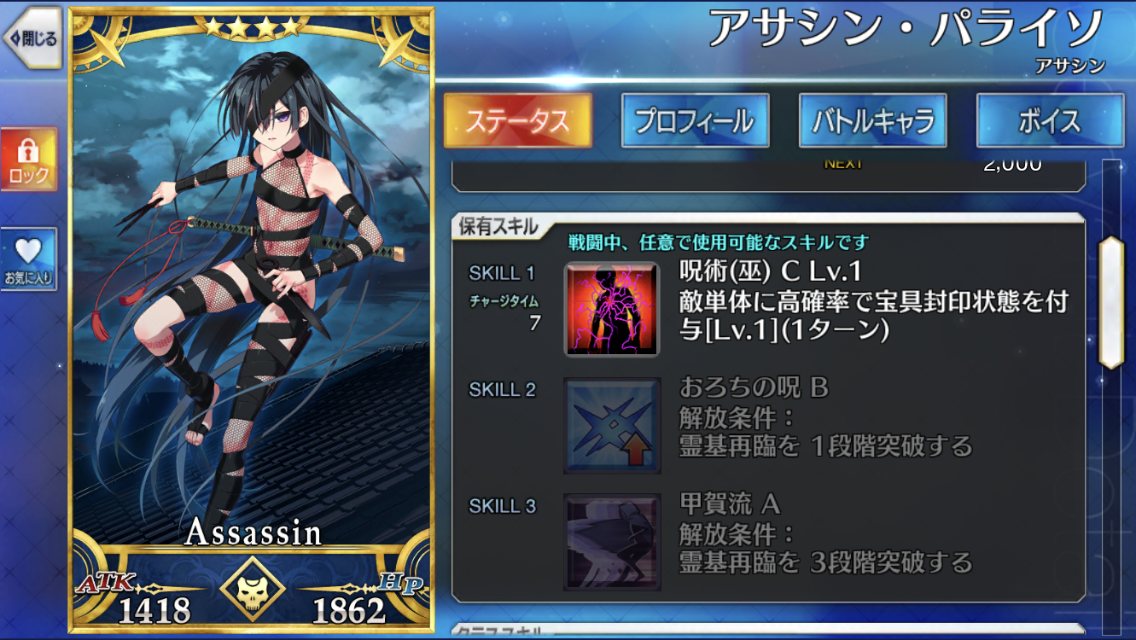Tap the 呪術(巫) C skill icon
1136x640 pixels.
611,309
